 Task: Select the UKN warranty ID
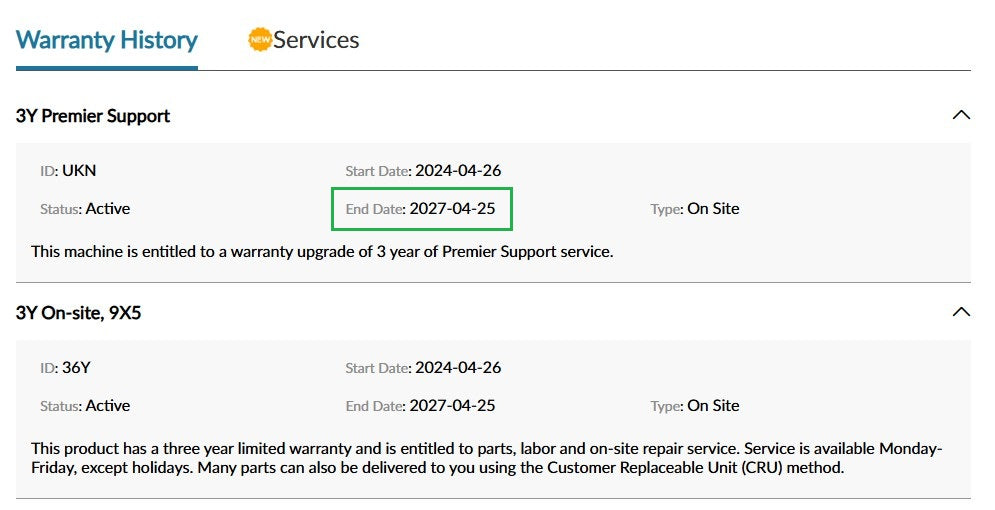[79, 170]
